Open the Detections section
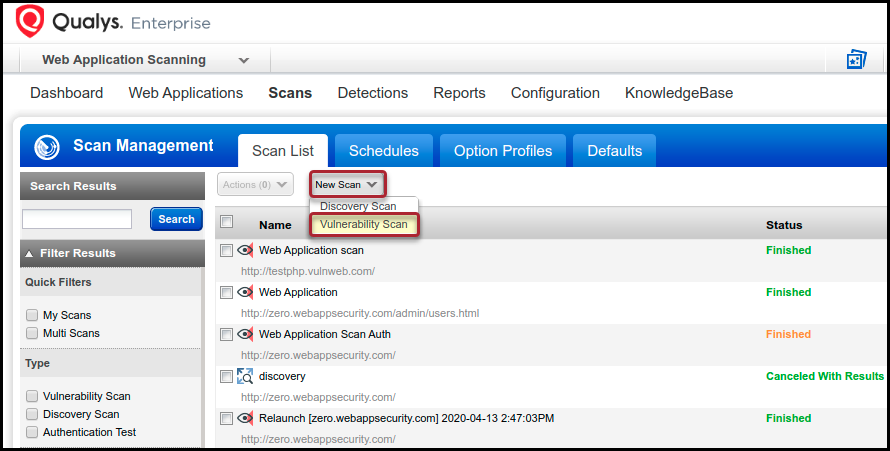 tap(372, 93)
